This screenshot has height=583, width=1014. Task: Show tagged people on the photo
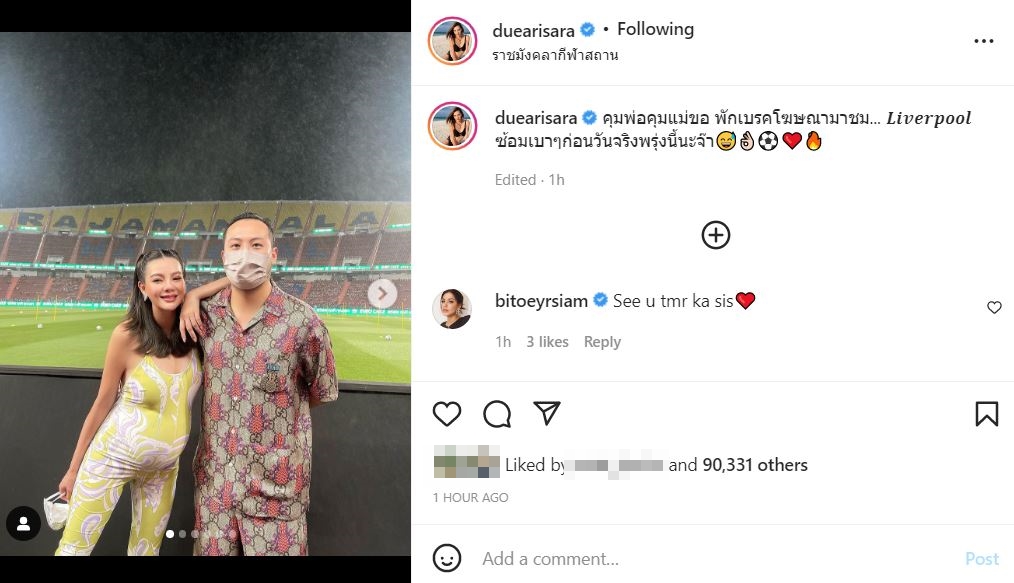(x=23, y=523)
